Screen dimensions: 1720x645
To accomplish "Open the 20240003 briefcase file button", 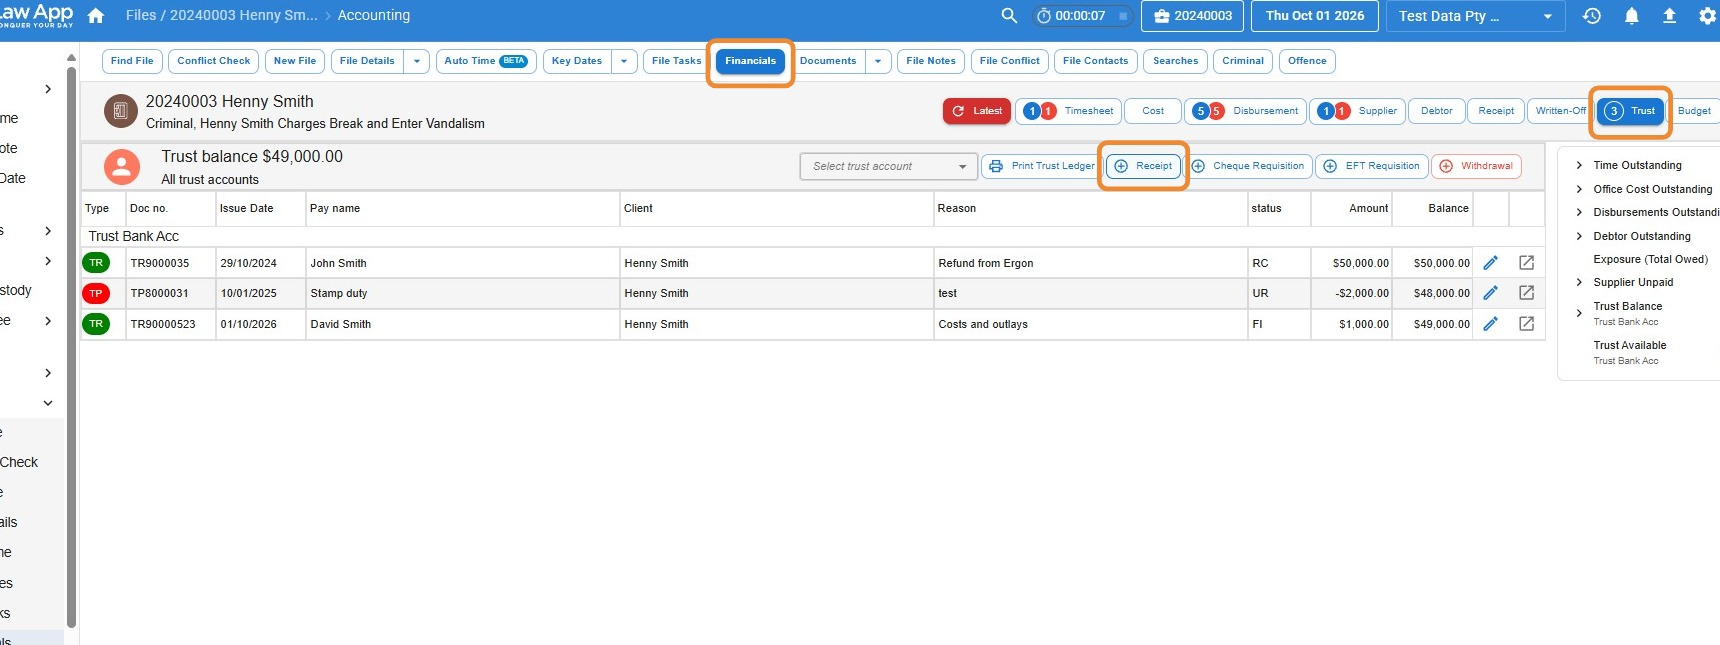I will pos(1192,16).
